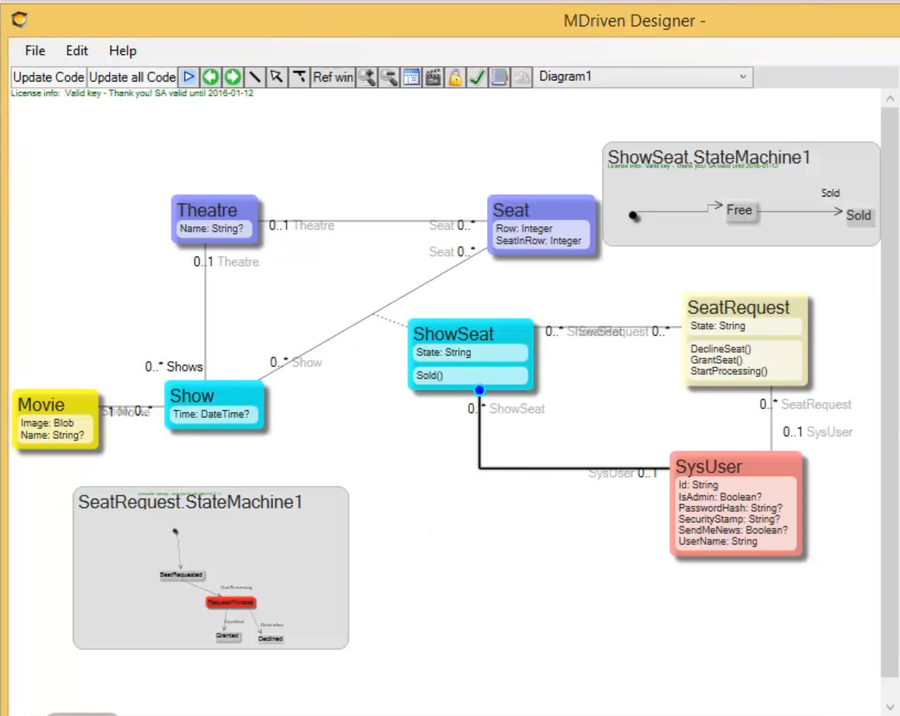This screenshot has width=900, height=716.
Task: Open the Diagram1 dropdown
Action: pyautogui.click(x=742, y=76)
